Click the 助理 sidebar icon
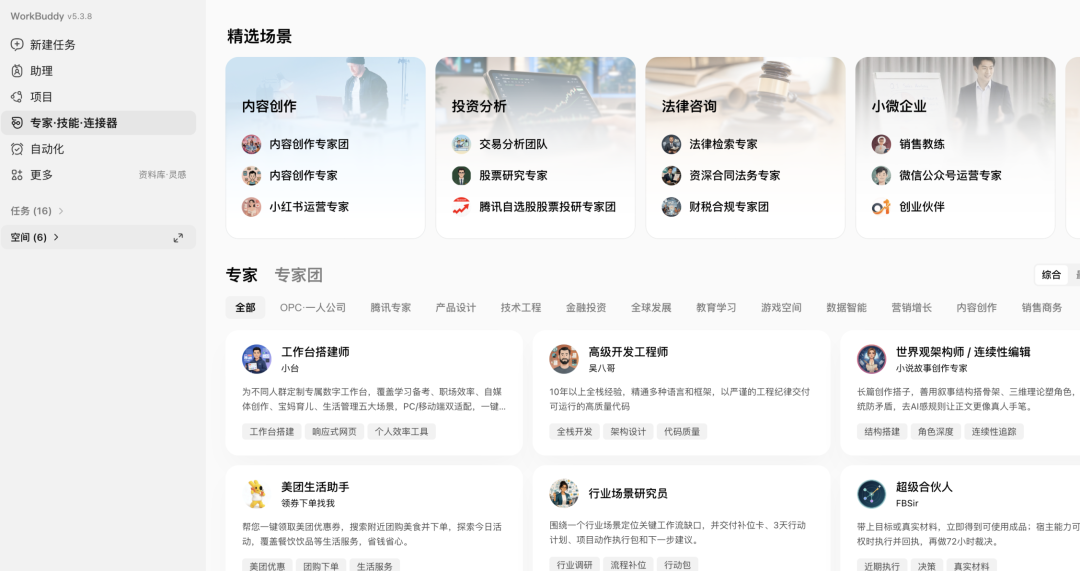Viewport: 1080px width, 571px height. [17, 71]
